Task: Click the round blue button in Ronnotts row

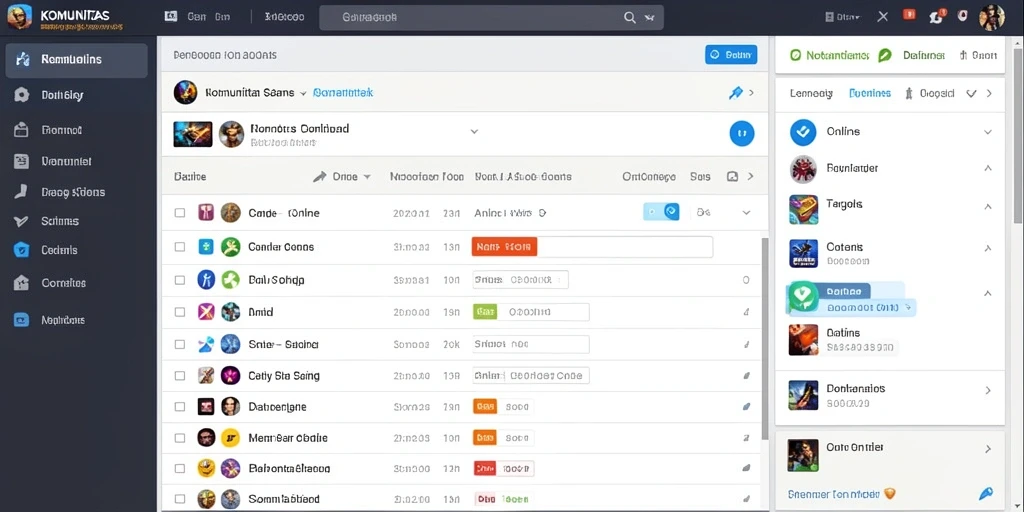Action: pyautogui.click(x=741, y=133)
